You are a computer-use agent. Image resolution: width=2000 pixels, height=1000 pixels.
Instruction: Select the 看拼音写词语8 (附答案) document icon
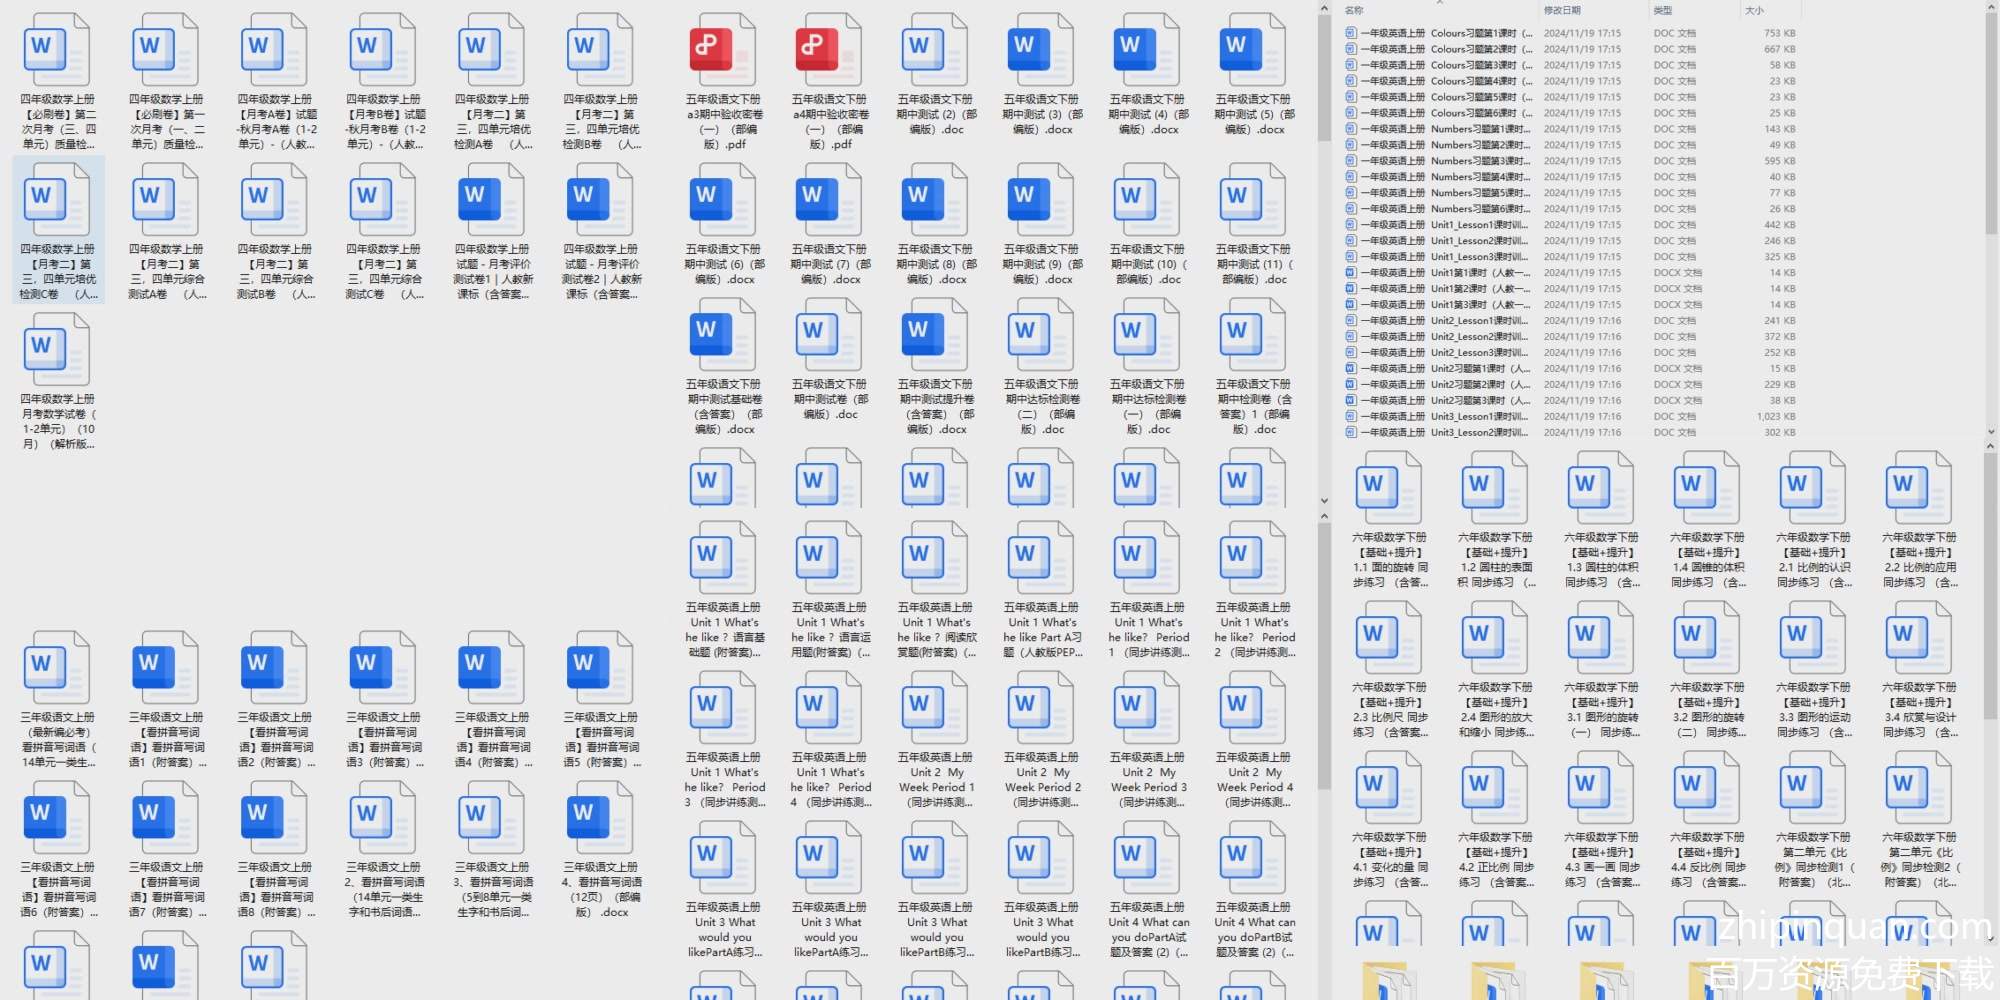(x=275, y=817)
